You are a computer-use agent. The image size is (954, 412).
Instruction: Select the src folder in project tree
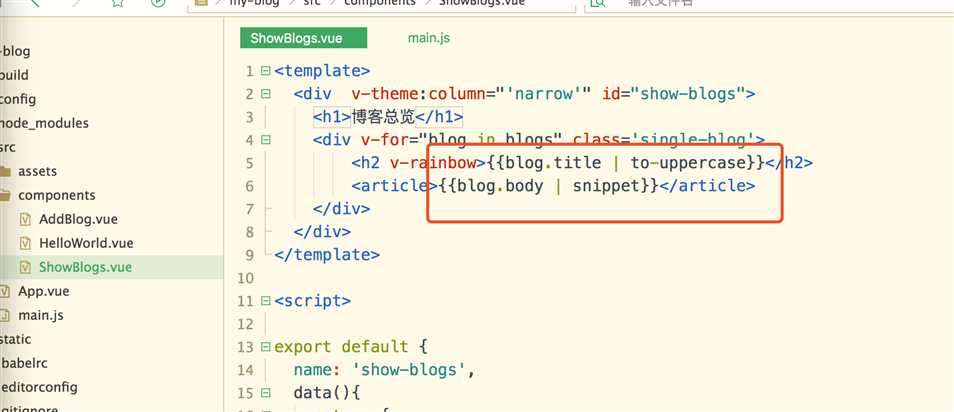click(x=8, y=147)
